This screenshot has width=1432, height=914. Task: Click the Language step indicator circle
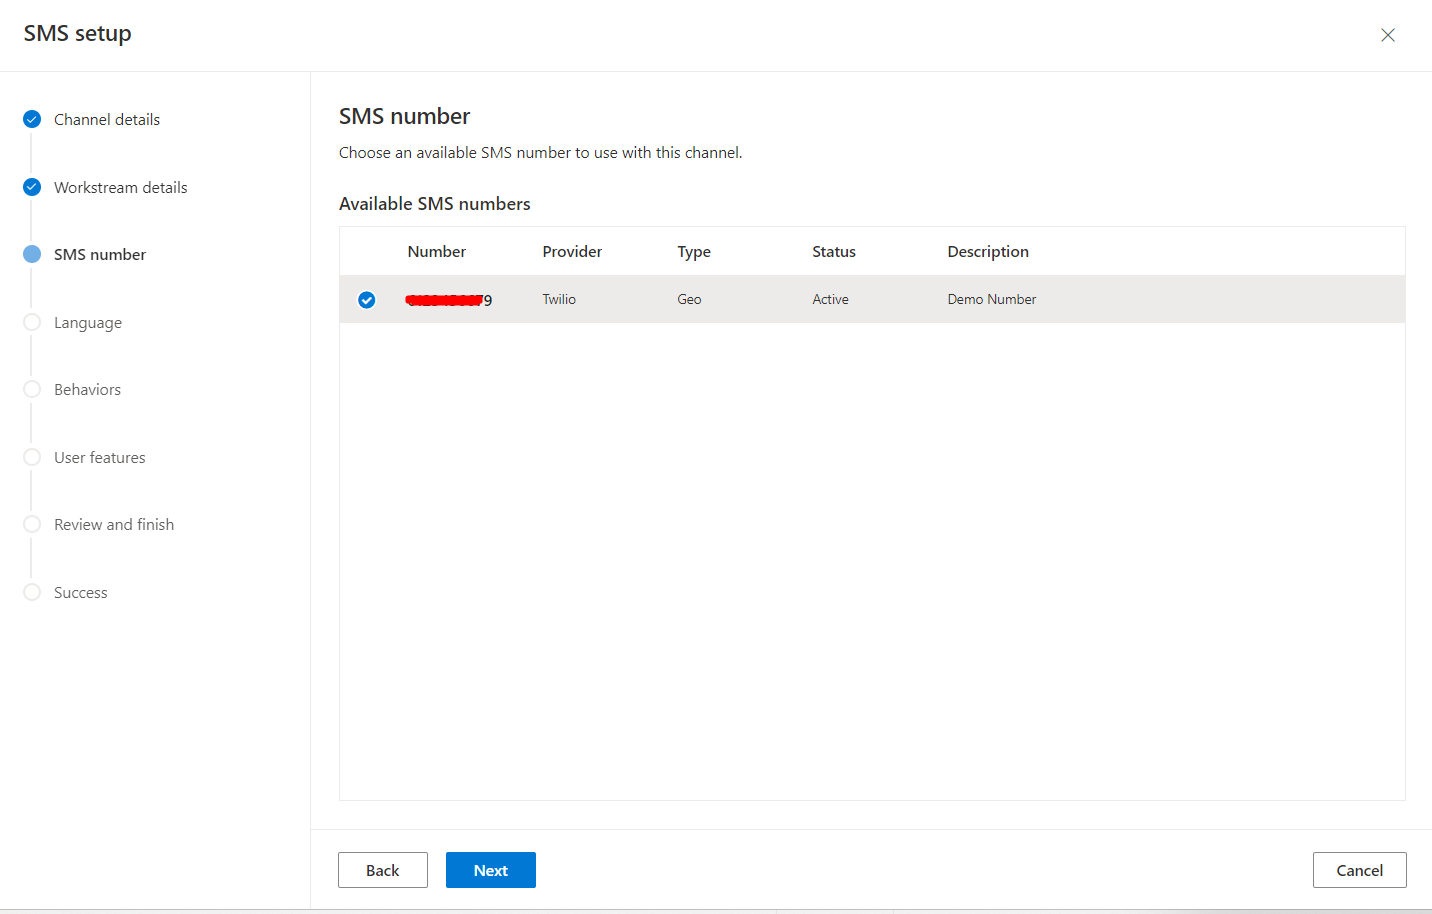[x=31, y=322]
